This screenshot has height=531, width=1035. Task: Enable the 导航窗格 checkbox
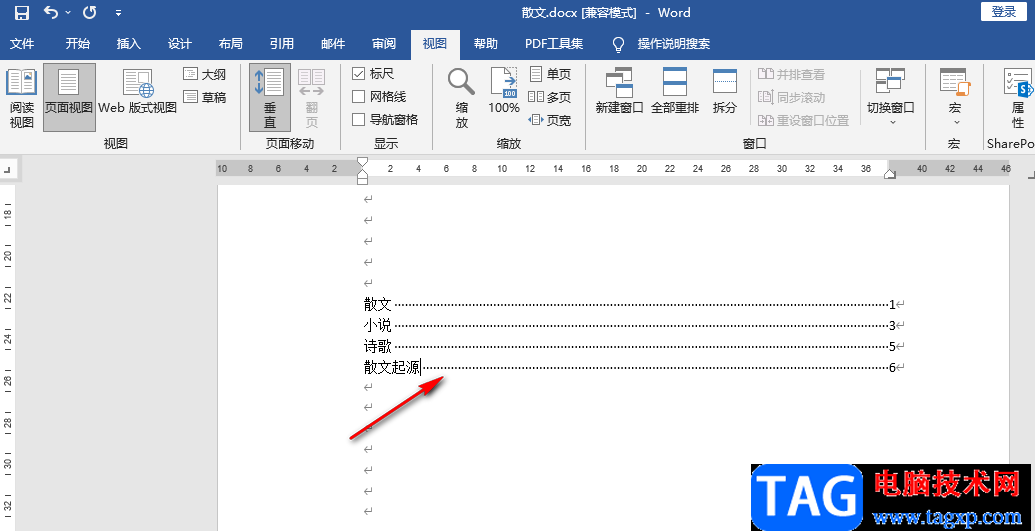pos(358,120)
